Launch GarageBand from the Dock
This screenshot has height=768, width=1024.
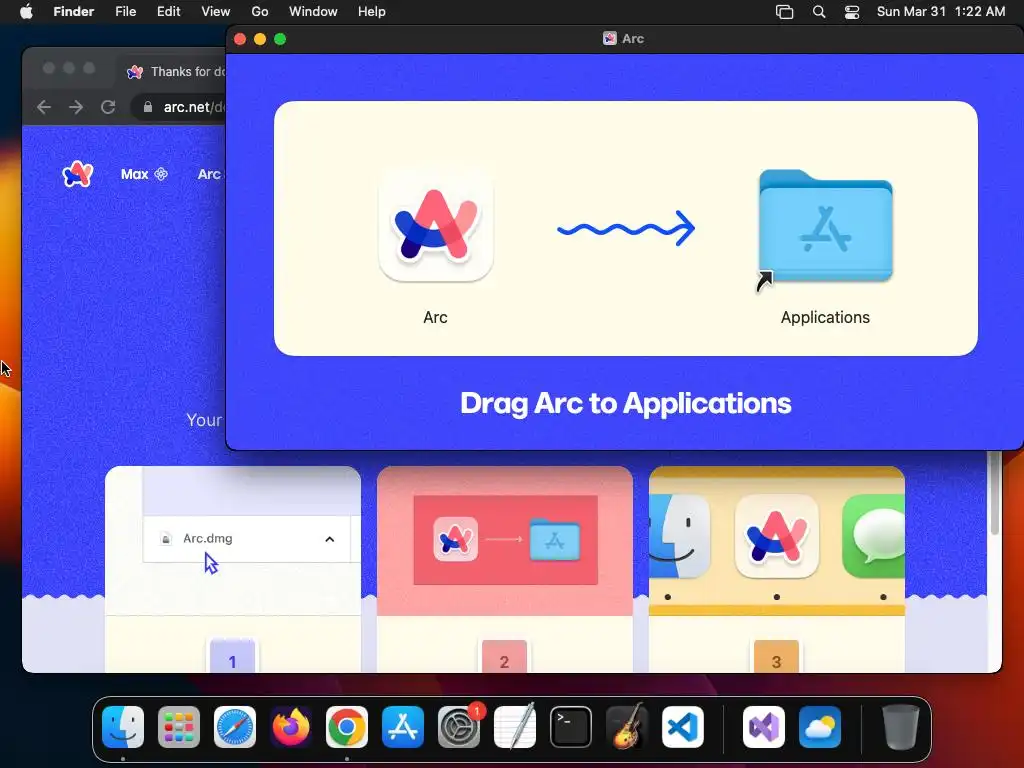pyautogui.click(x=627, y=727)
